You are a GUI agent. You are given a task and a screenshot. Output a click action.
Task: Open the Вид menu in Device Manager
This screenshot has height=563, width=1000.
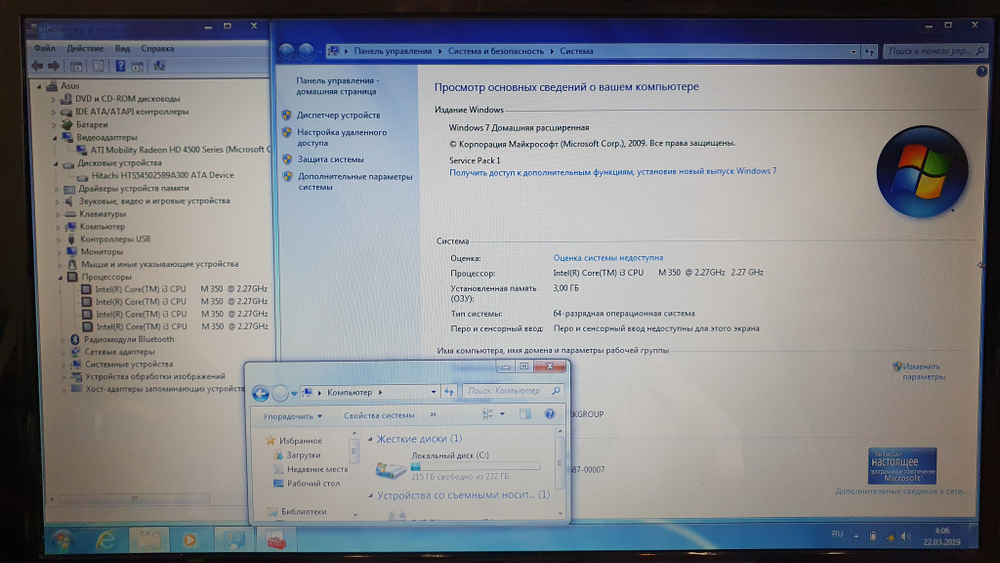point(123,48)
